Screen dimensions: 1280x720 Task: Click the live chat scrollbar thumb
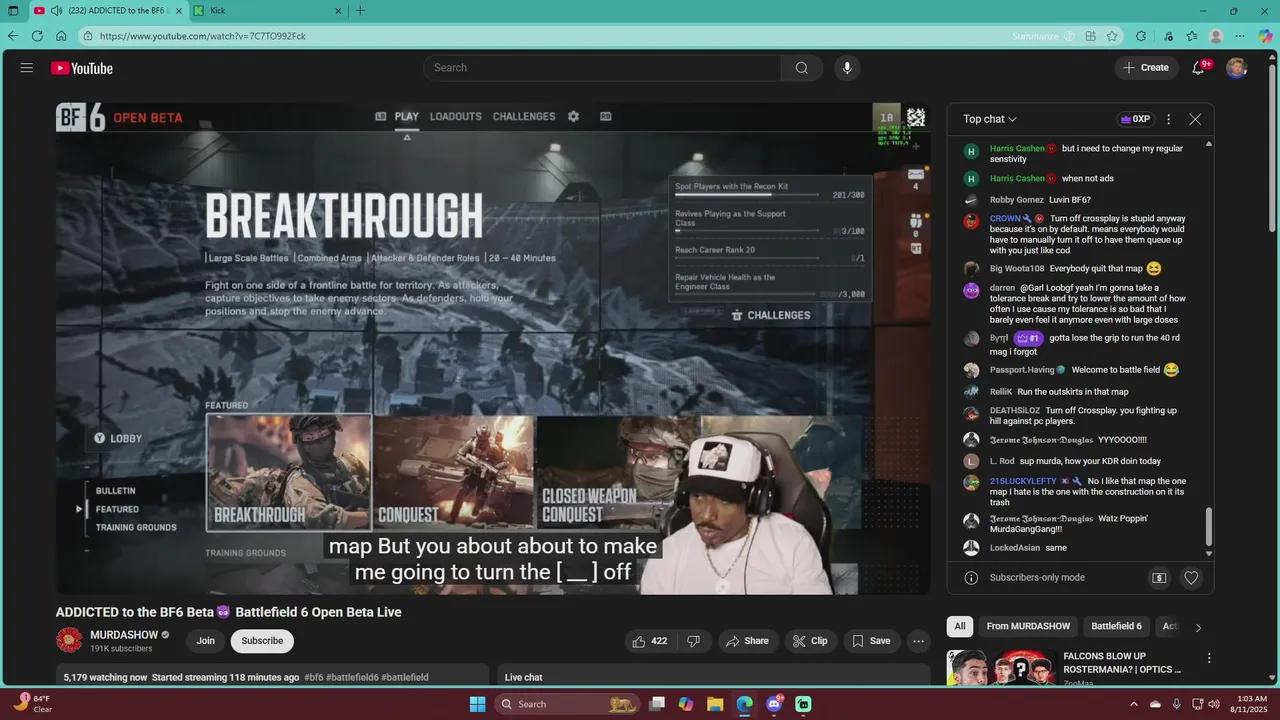tap(1209, 527)
